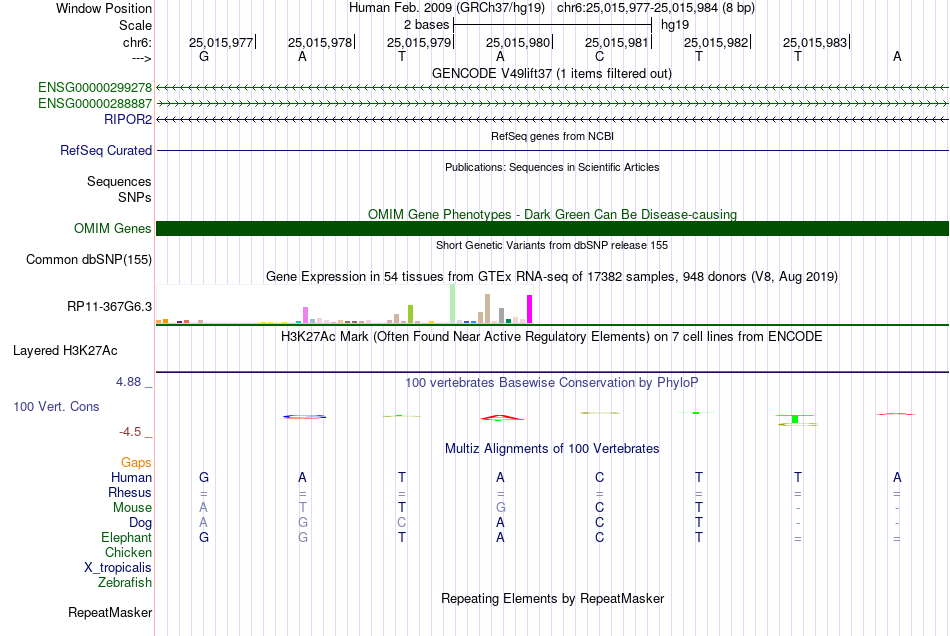Click the SNPs track label
This screenshot has height=636, width=950.
click(x=135, y=197)
